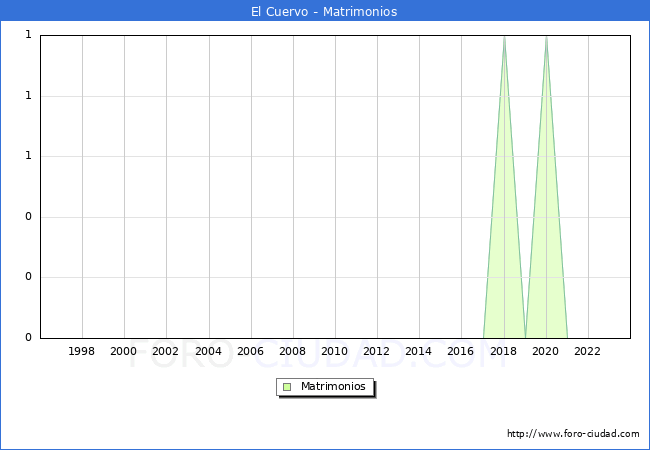Open the foro-ciudad.com URL link
650x450 pixels.
click(573, 434)
